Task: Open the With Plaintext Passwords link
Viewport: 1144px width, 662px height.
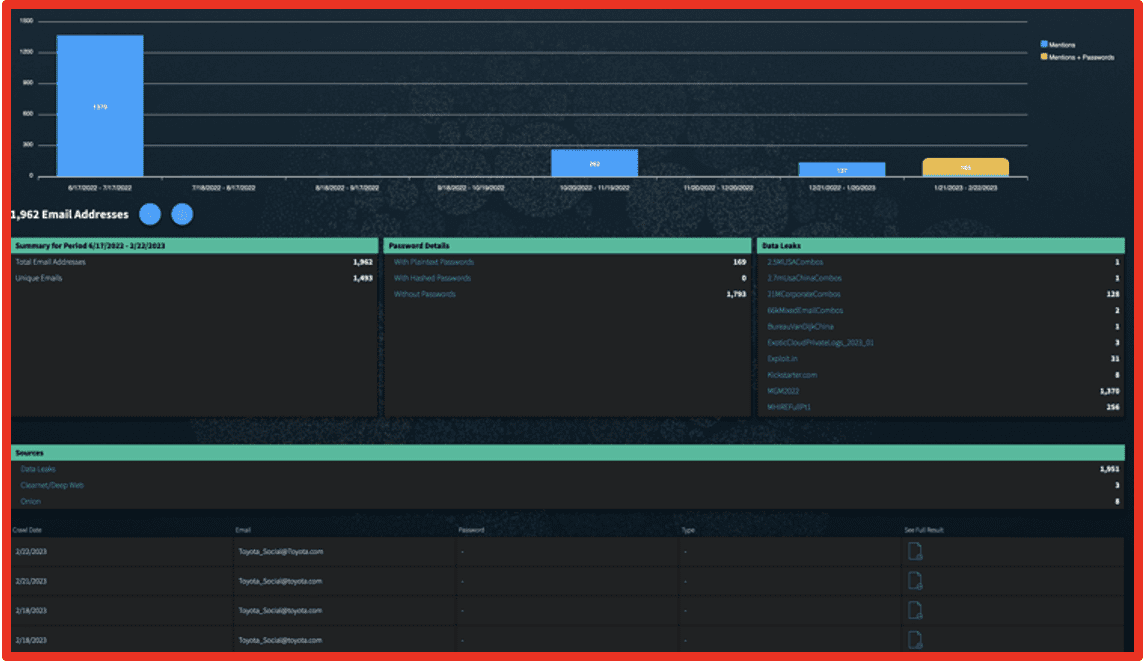Action: tap(434, 262)
